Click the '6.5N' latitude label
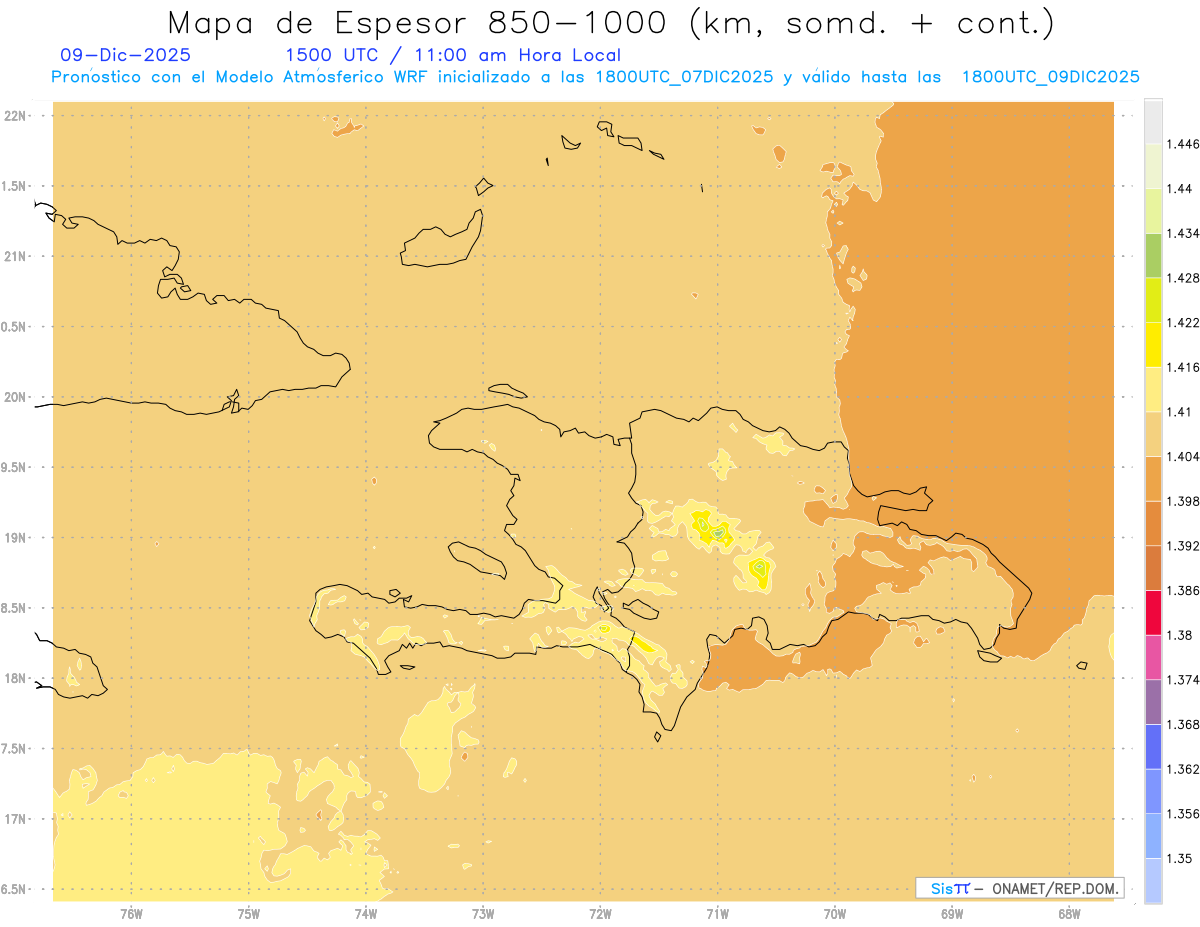1200x927 pixels. (x=15, y=889)
